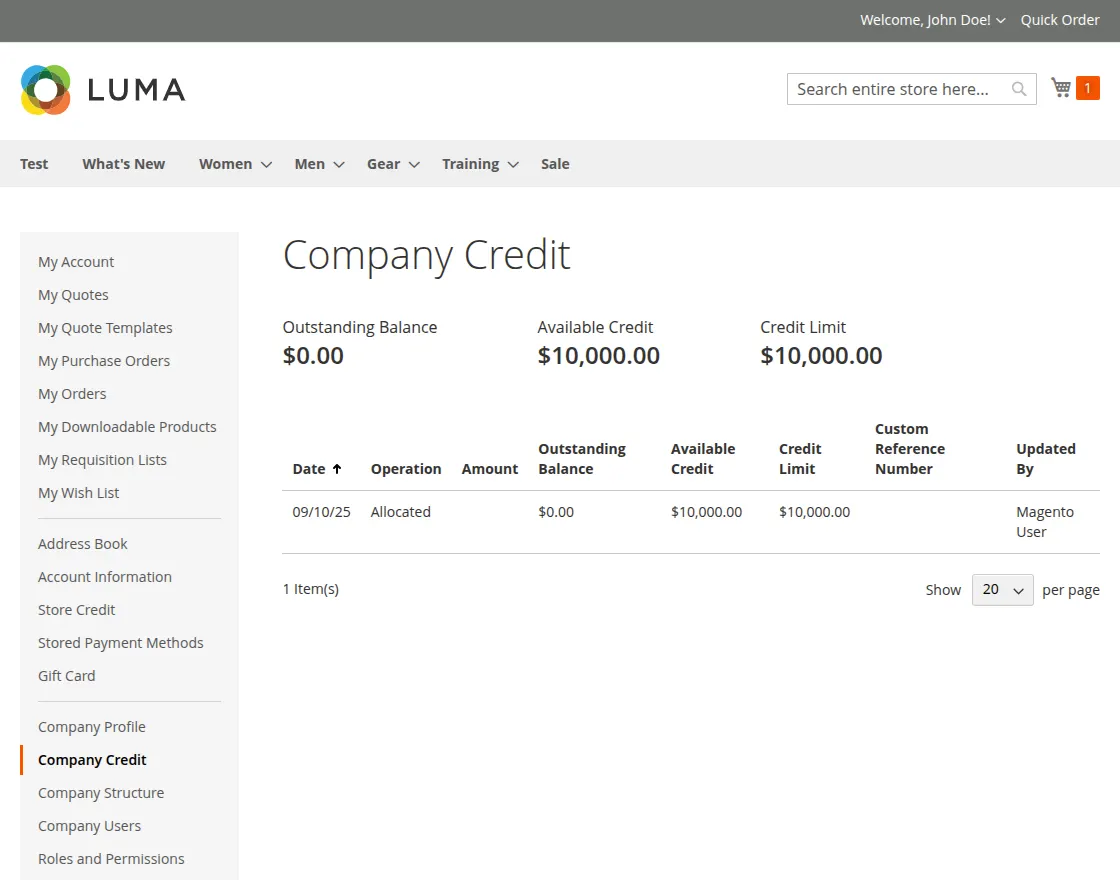Select Company Credit in sidebar

click(92, 760)
